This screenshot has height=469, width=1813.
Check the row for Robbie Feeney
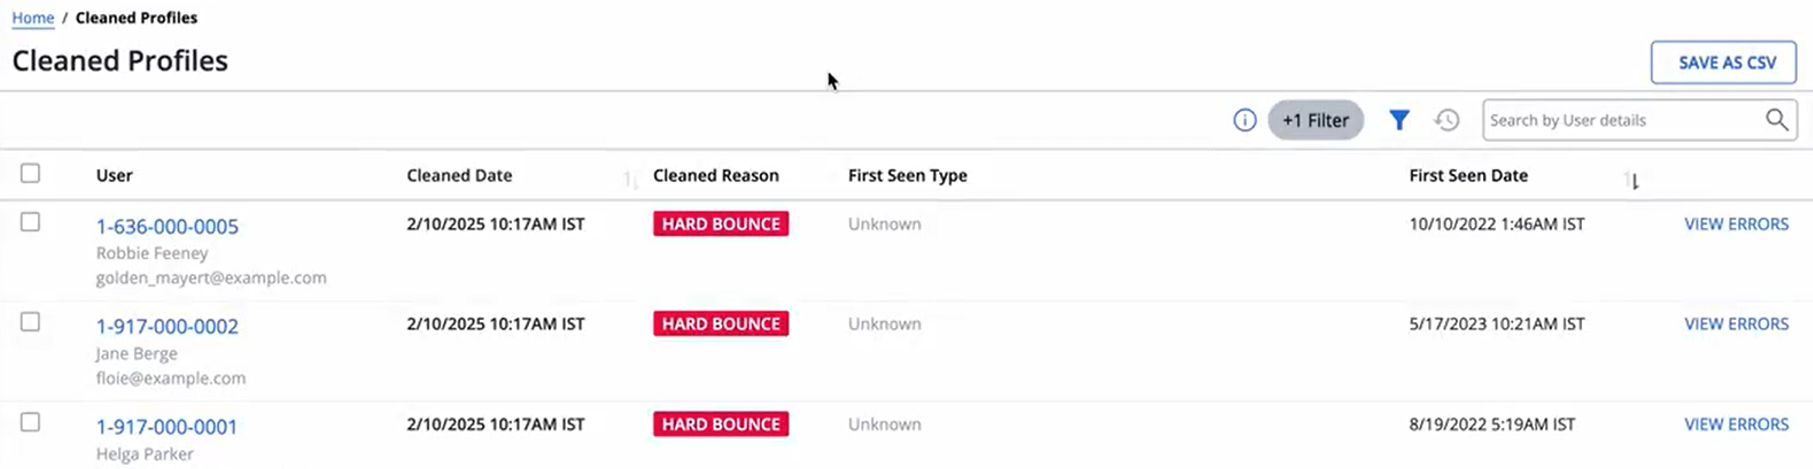31,222
